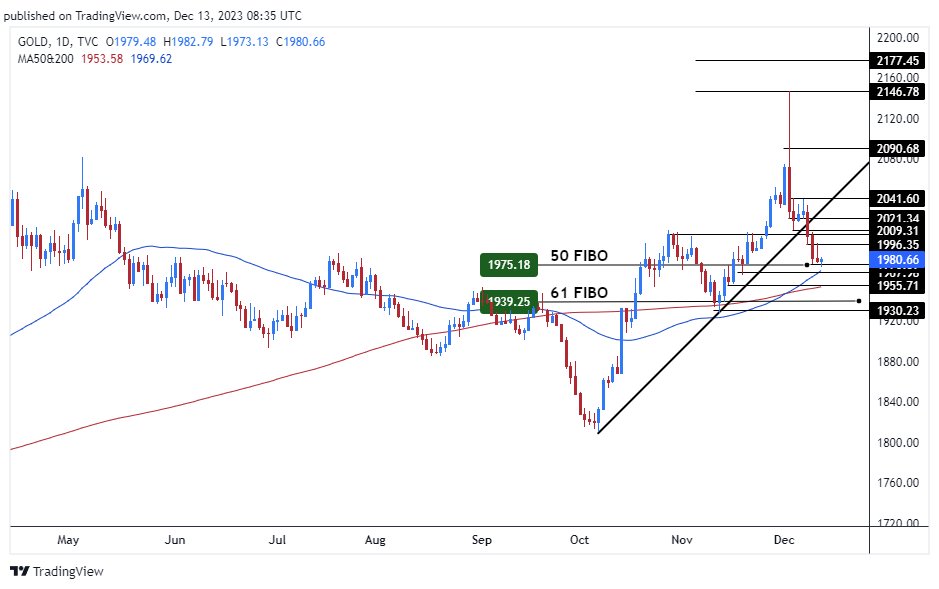Click the May label on time axis
The image size is (939, 589).
point(68,540)
